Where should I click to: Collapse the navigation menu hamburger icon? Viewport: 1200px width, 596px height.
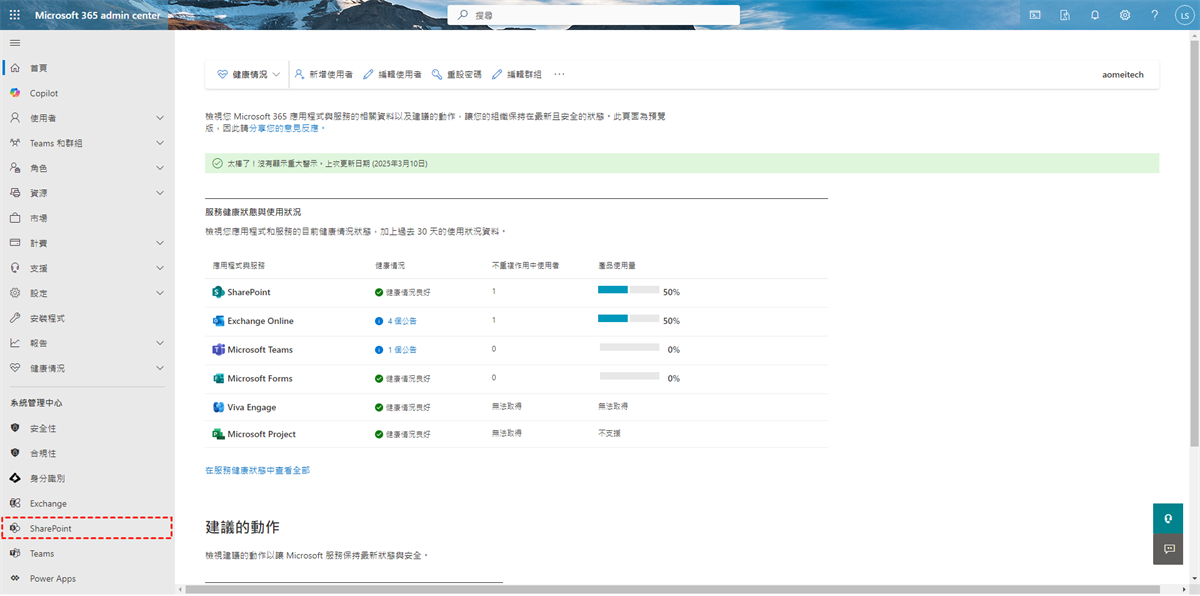[x=15, y=43]
